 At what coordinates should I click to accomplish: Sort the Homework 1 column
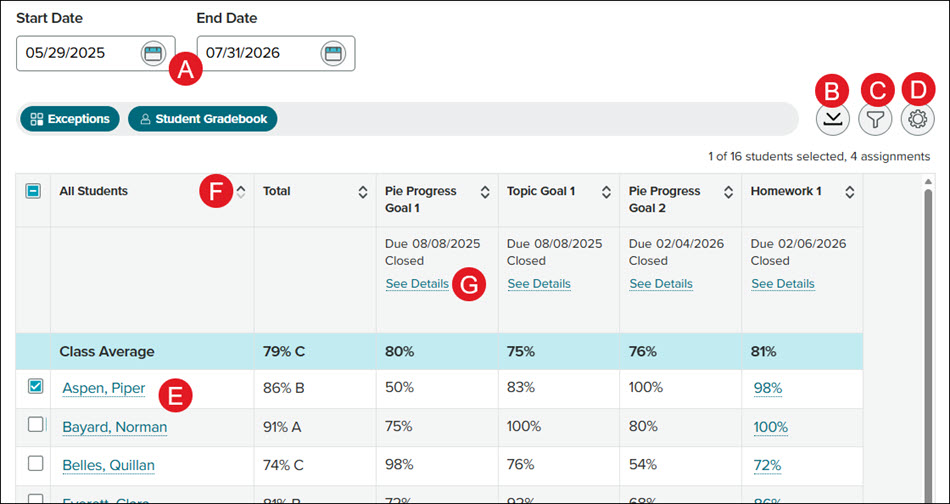850,192
